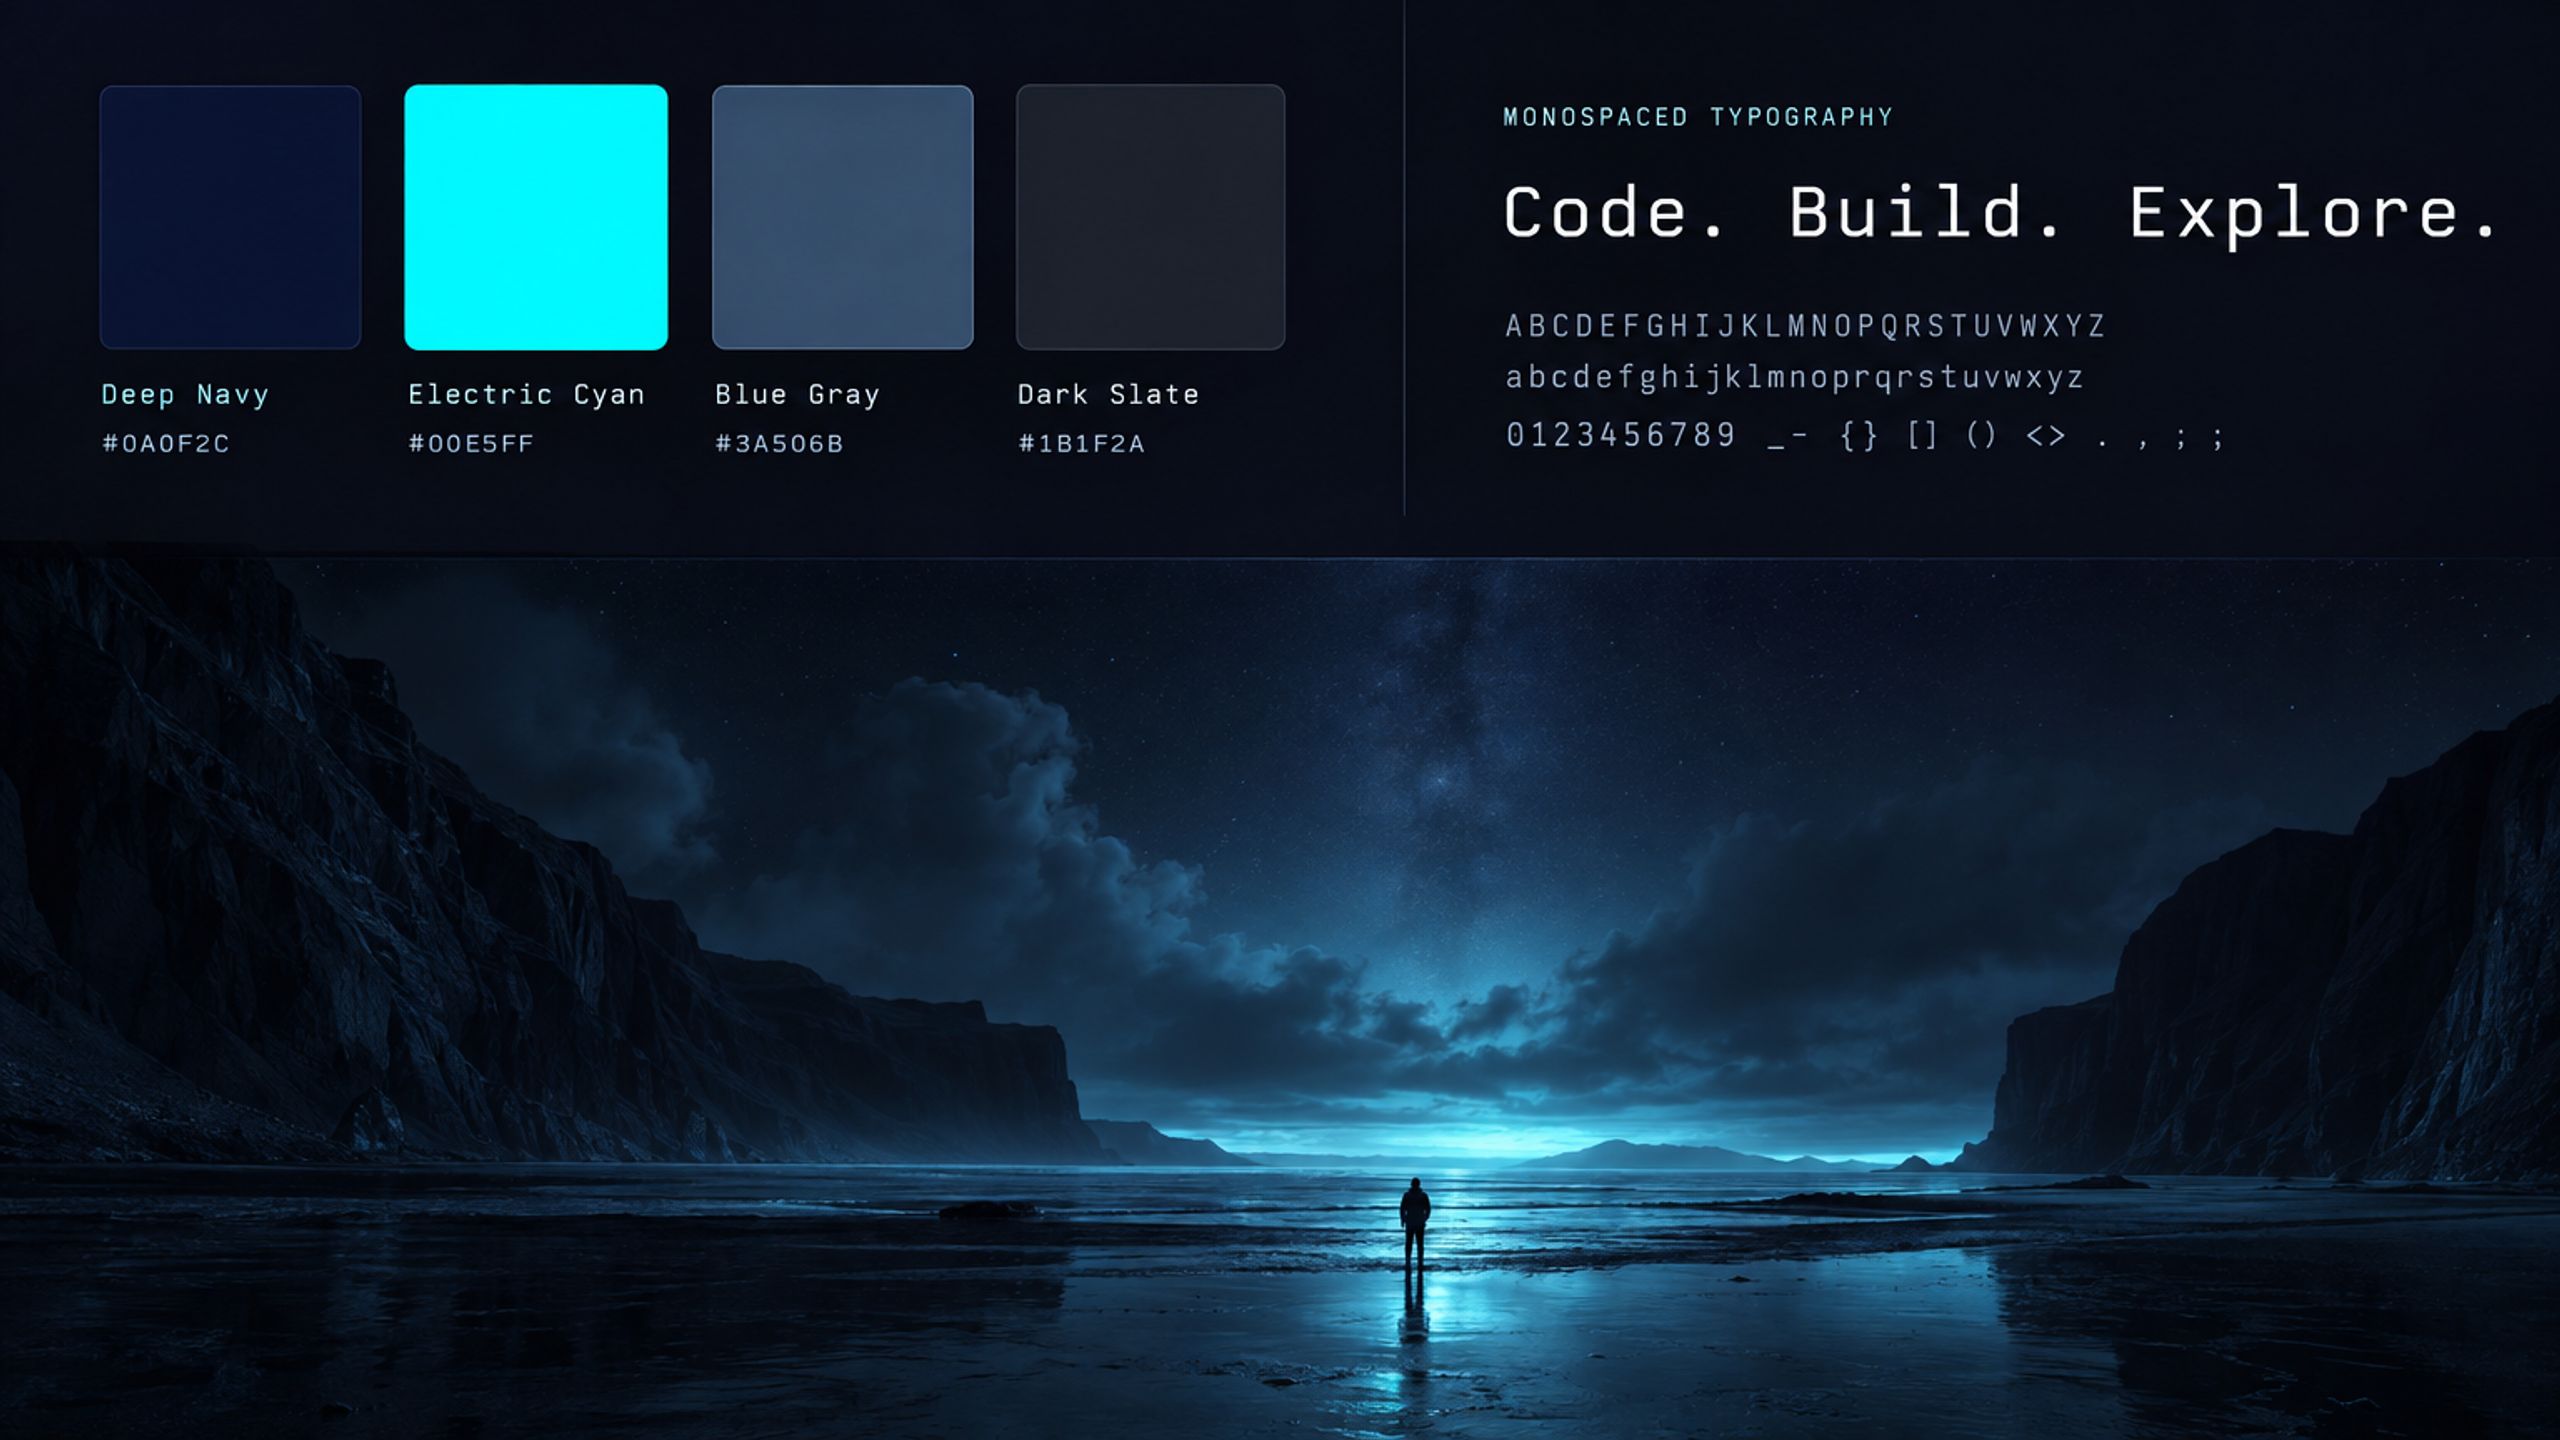Select the Electric Cyan color swatch

[536, 217]
